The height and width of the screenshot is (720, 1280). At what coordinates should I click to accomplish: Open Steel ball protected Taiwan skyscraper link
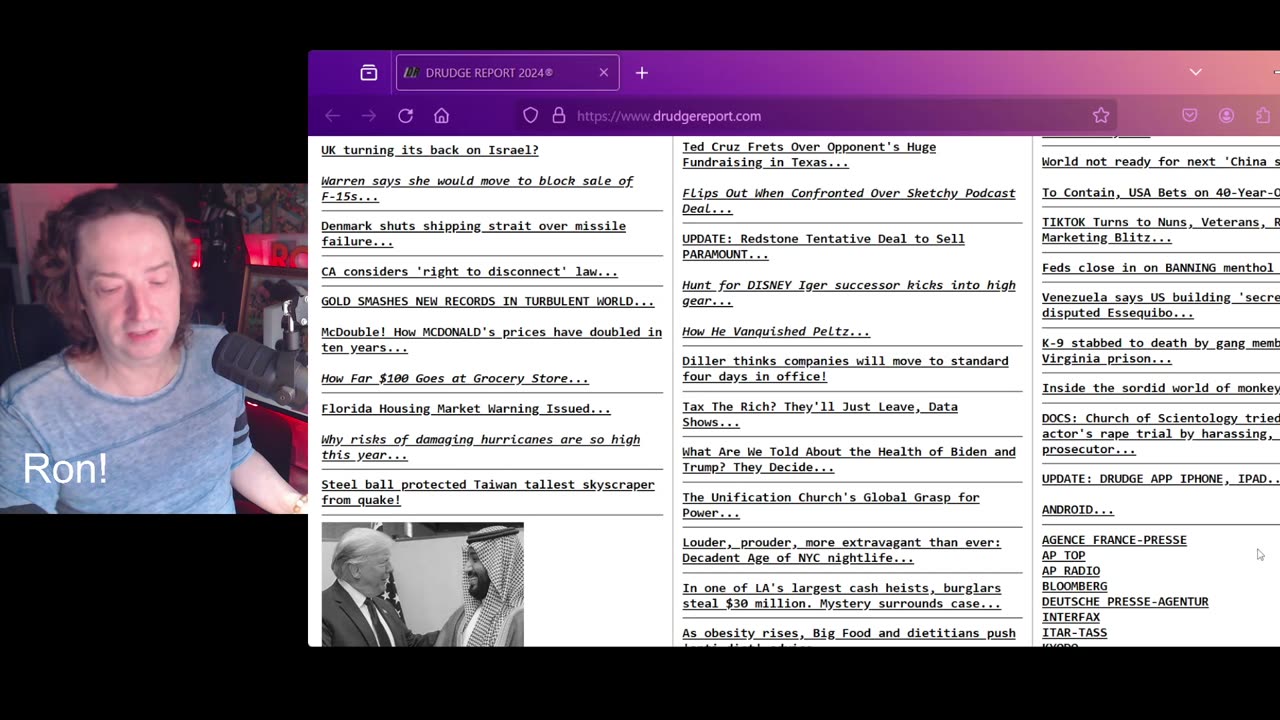click(x=488, y=492)
